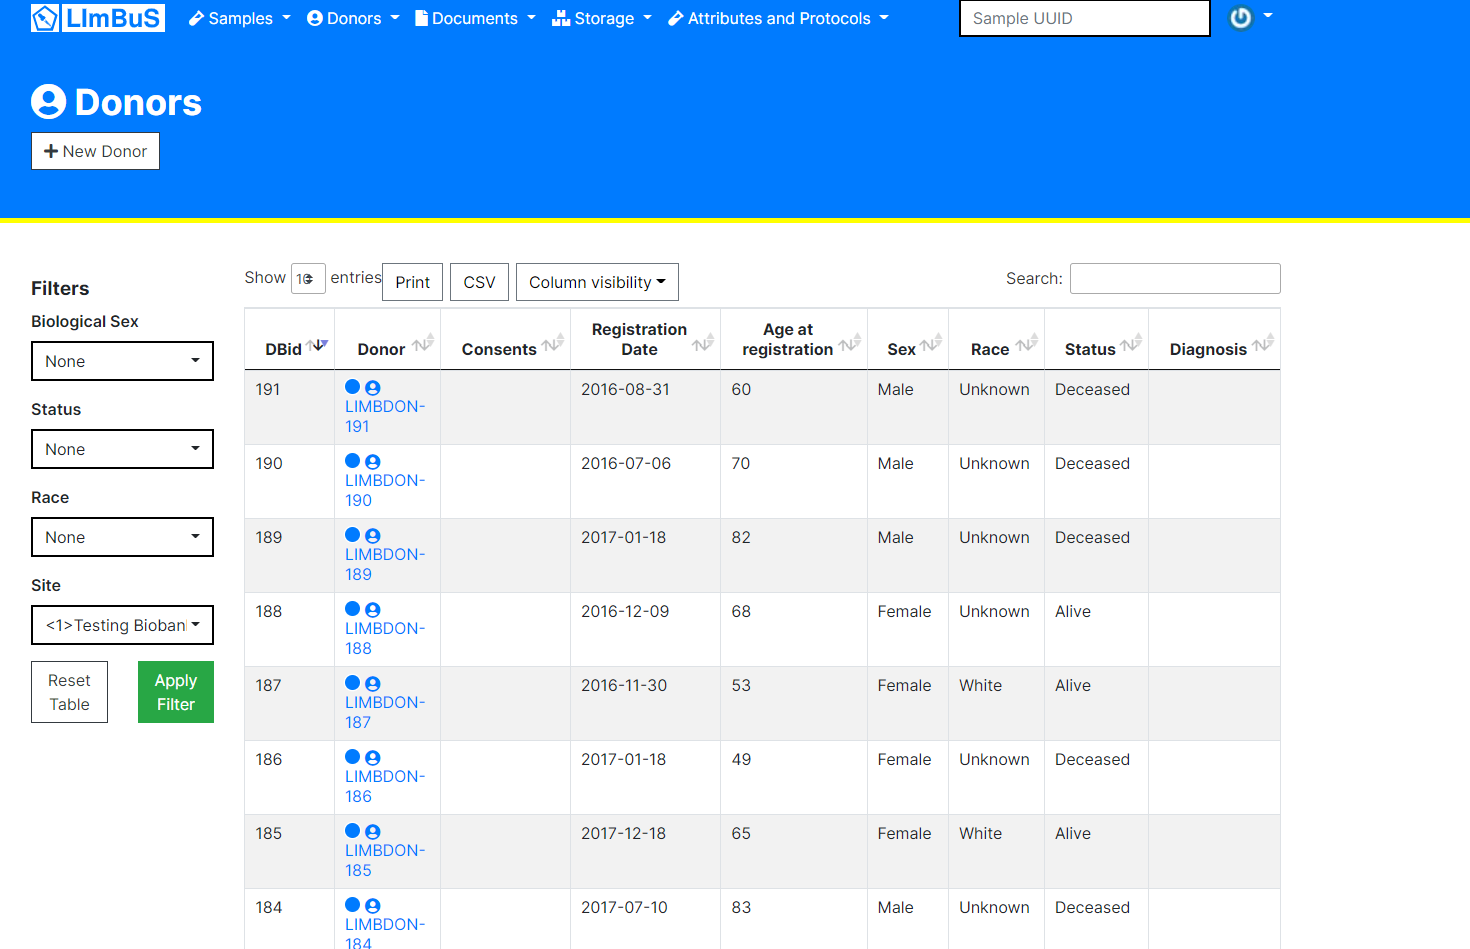Open the Attributes and Protocols menu
This screenshot has height=949, width=1470.
778,18
